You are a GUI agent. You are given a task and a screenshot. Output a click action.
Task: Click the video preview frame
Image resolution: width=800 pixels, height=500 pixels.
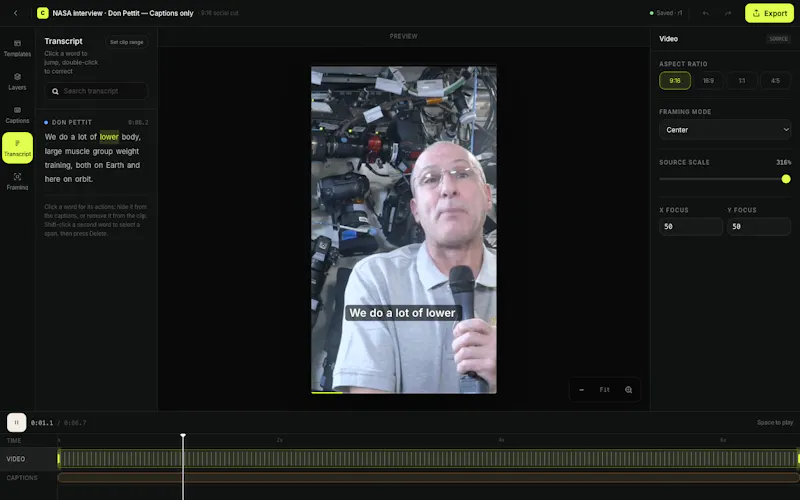[x=404, y=230]
